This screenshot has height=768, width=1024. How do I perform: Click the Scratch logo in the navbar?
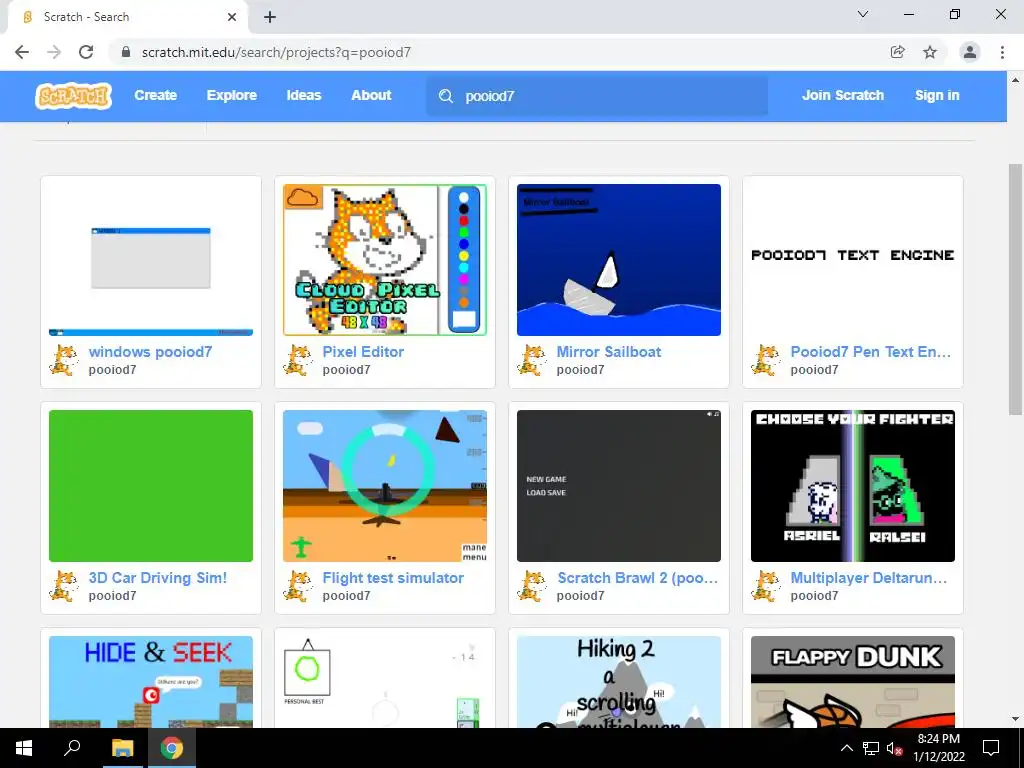pyautogui.click(x=73, y=95)
